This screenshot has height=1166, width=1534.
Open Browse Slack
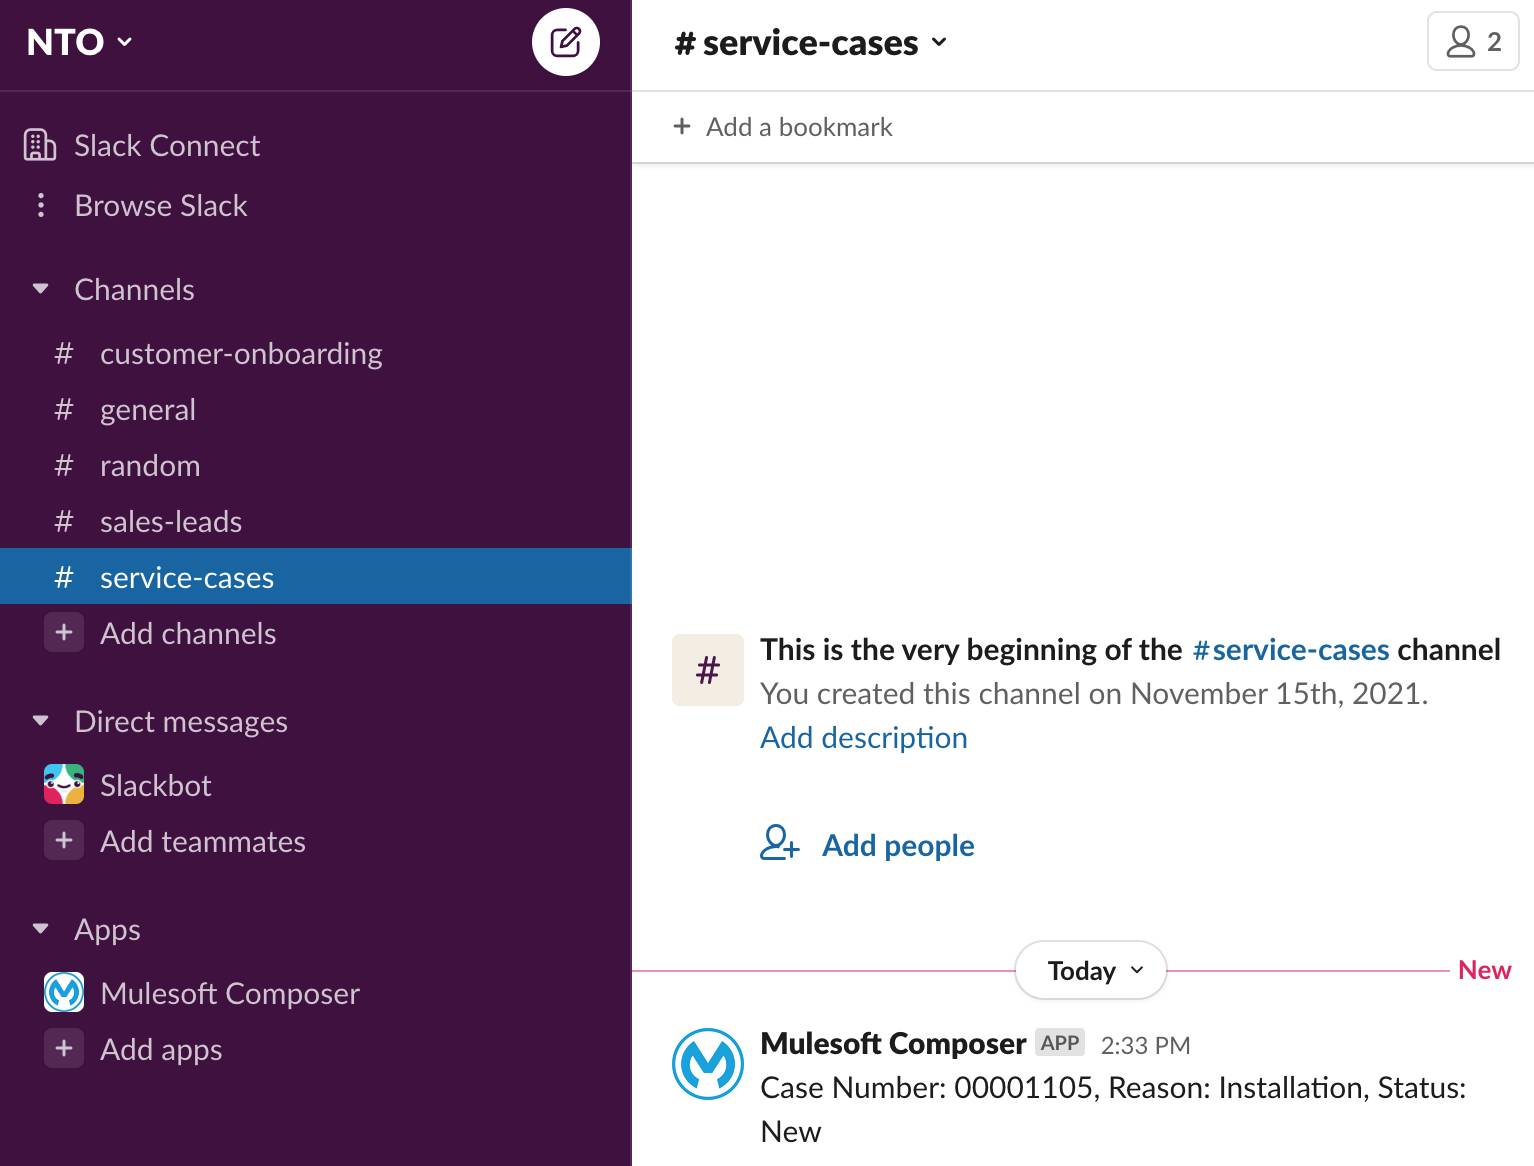[x=160, y=206]
